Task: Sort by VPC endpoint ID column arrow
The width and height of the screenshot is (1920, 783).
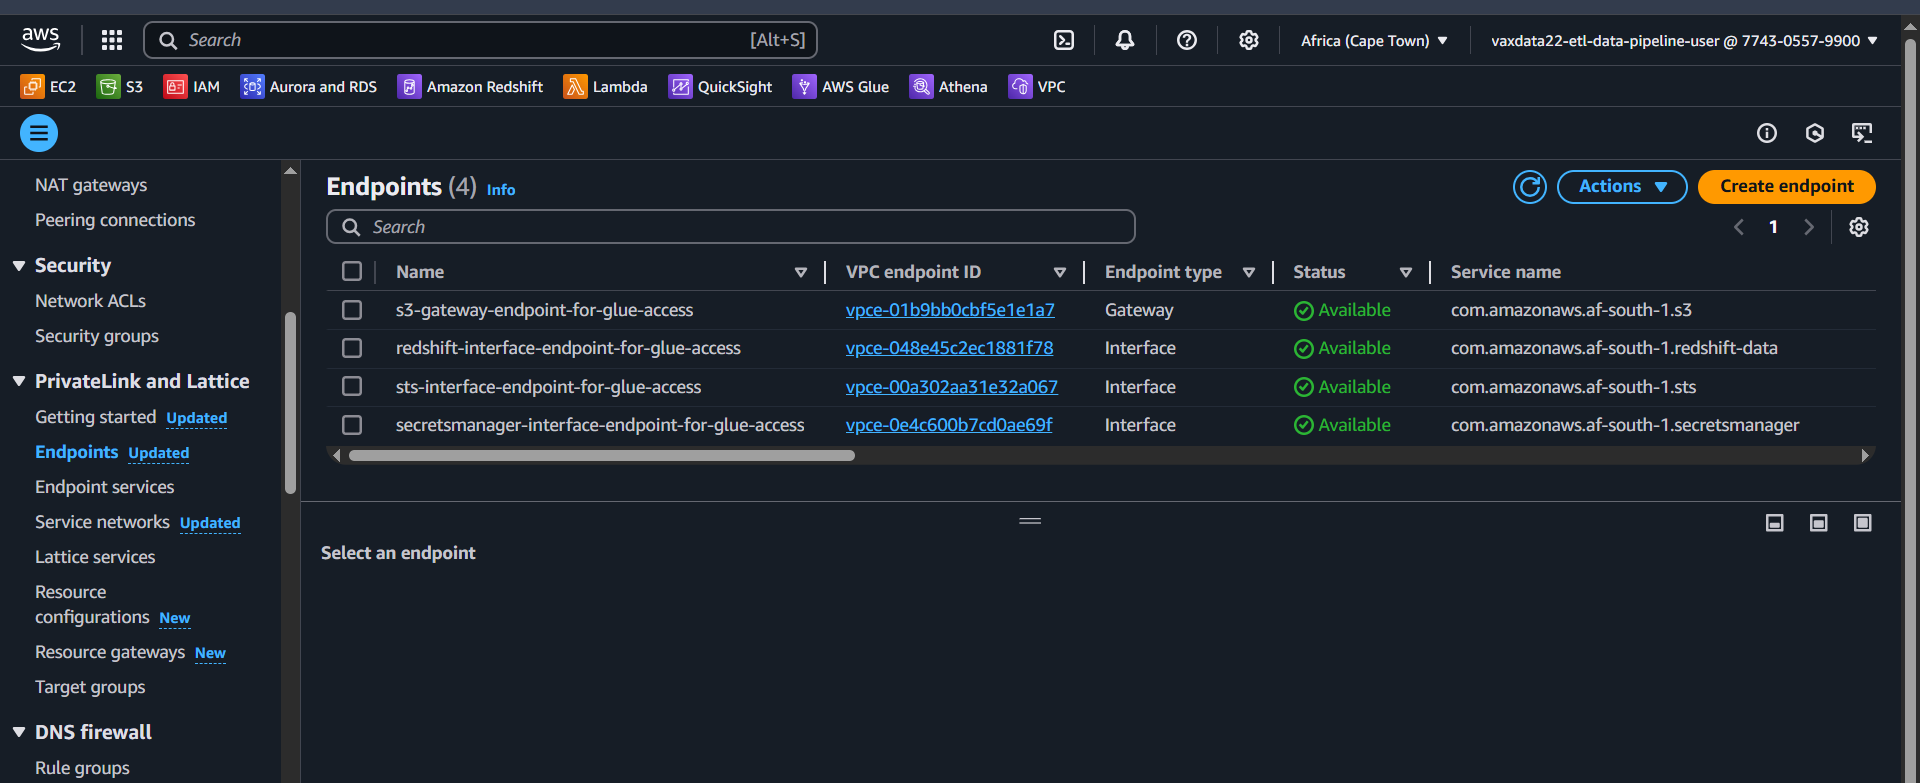Action: (x=1060, y=272)
